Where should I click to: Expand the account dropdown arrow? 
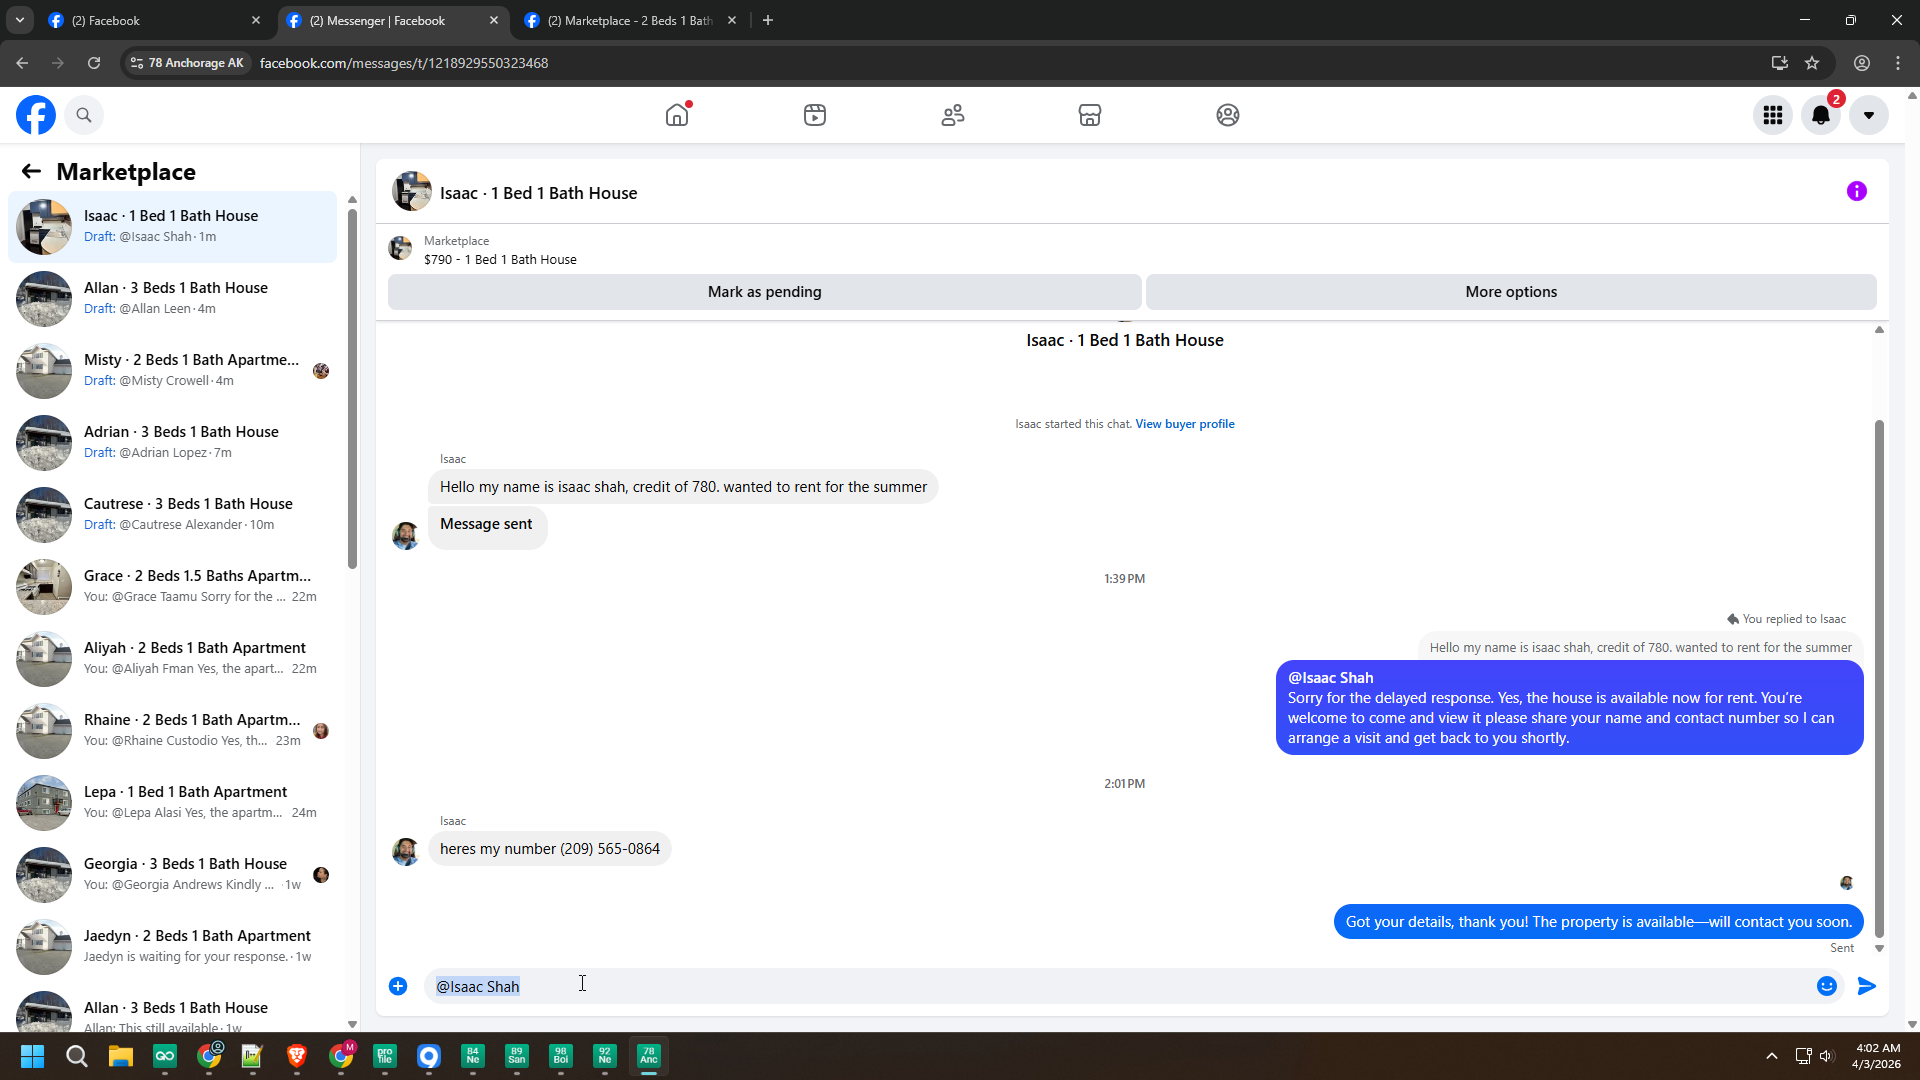pyautogui.click(x=1869, y=115)
